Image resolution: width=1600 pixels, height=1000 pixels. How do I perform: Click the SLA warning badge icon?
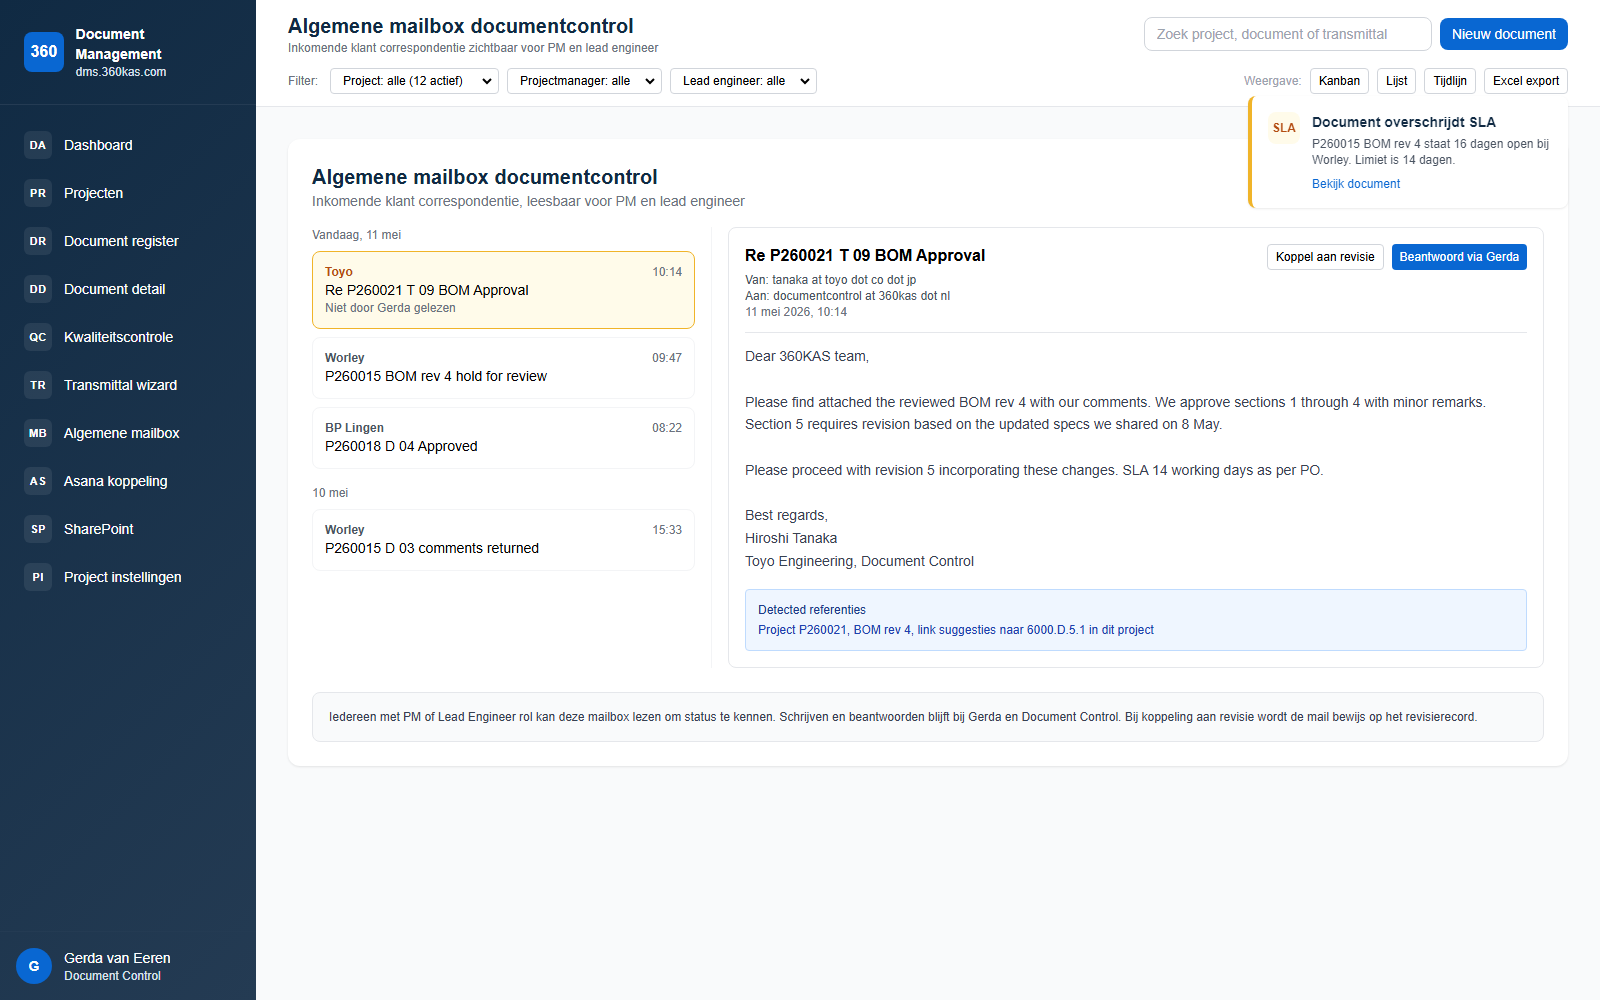coord(1284,128)
